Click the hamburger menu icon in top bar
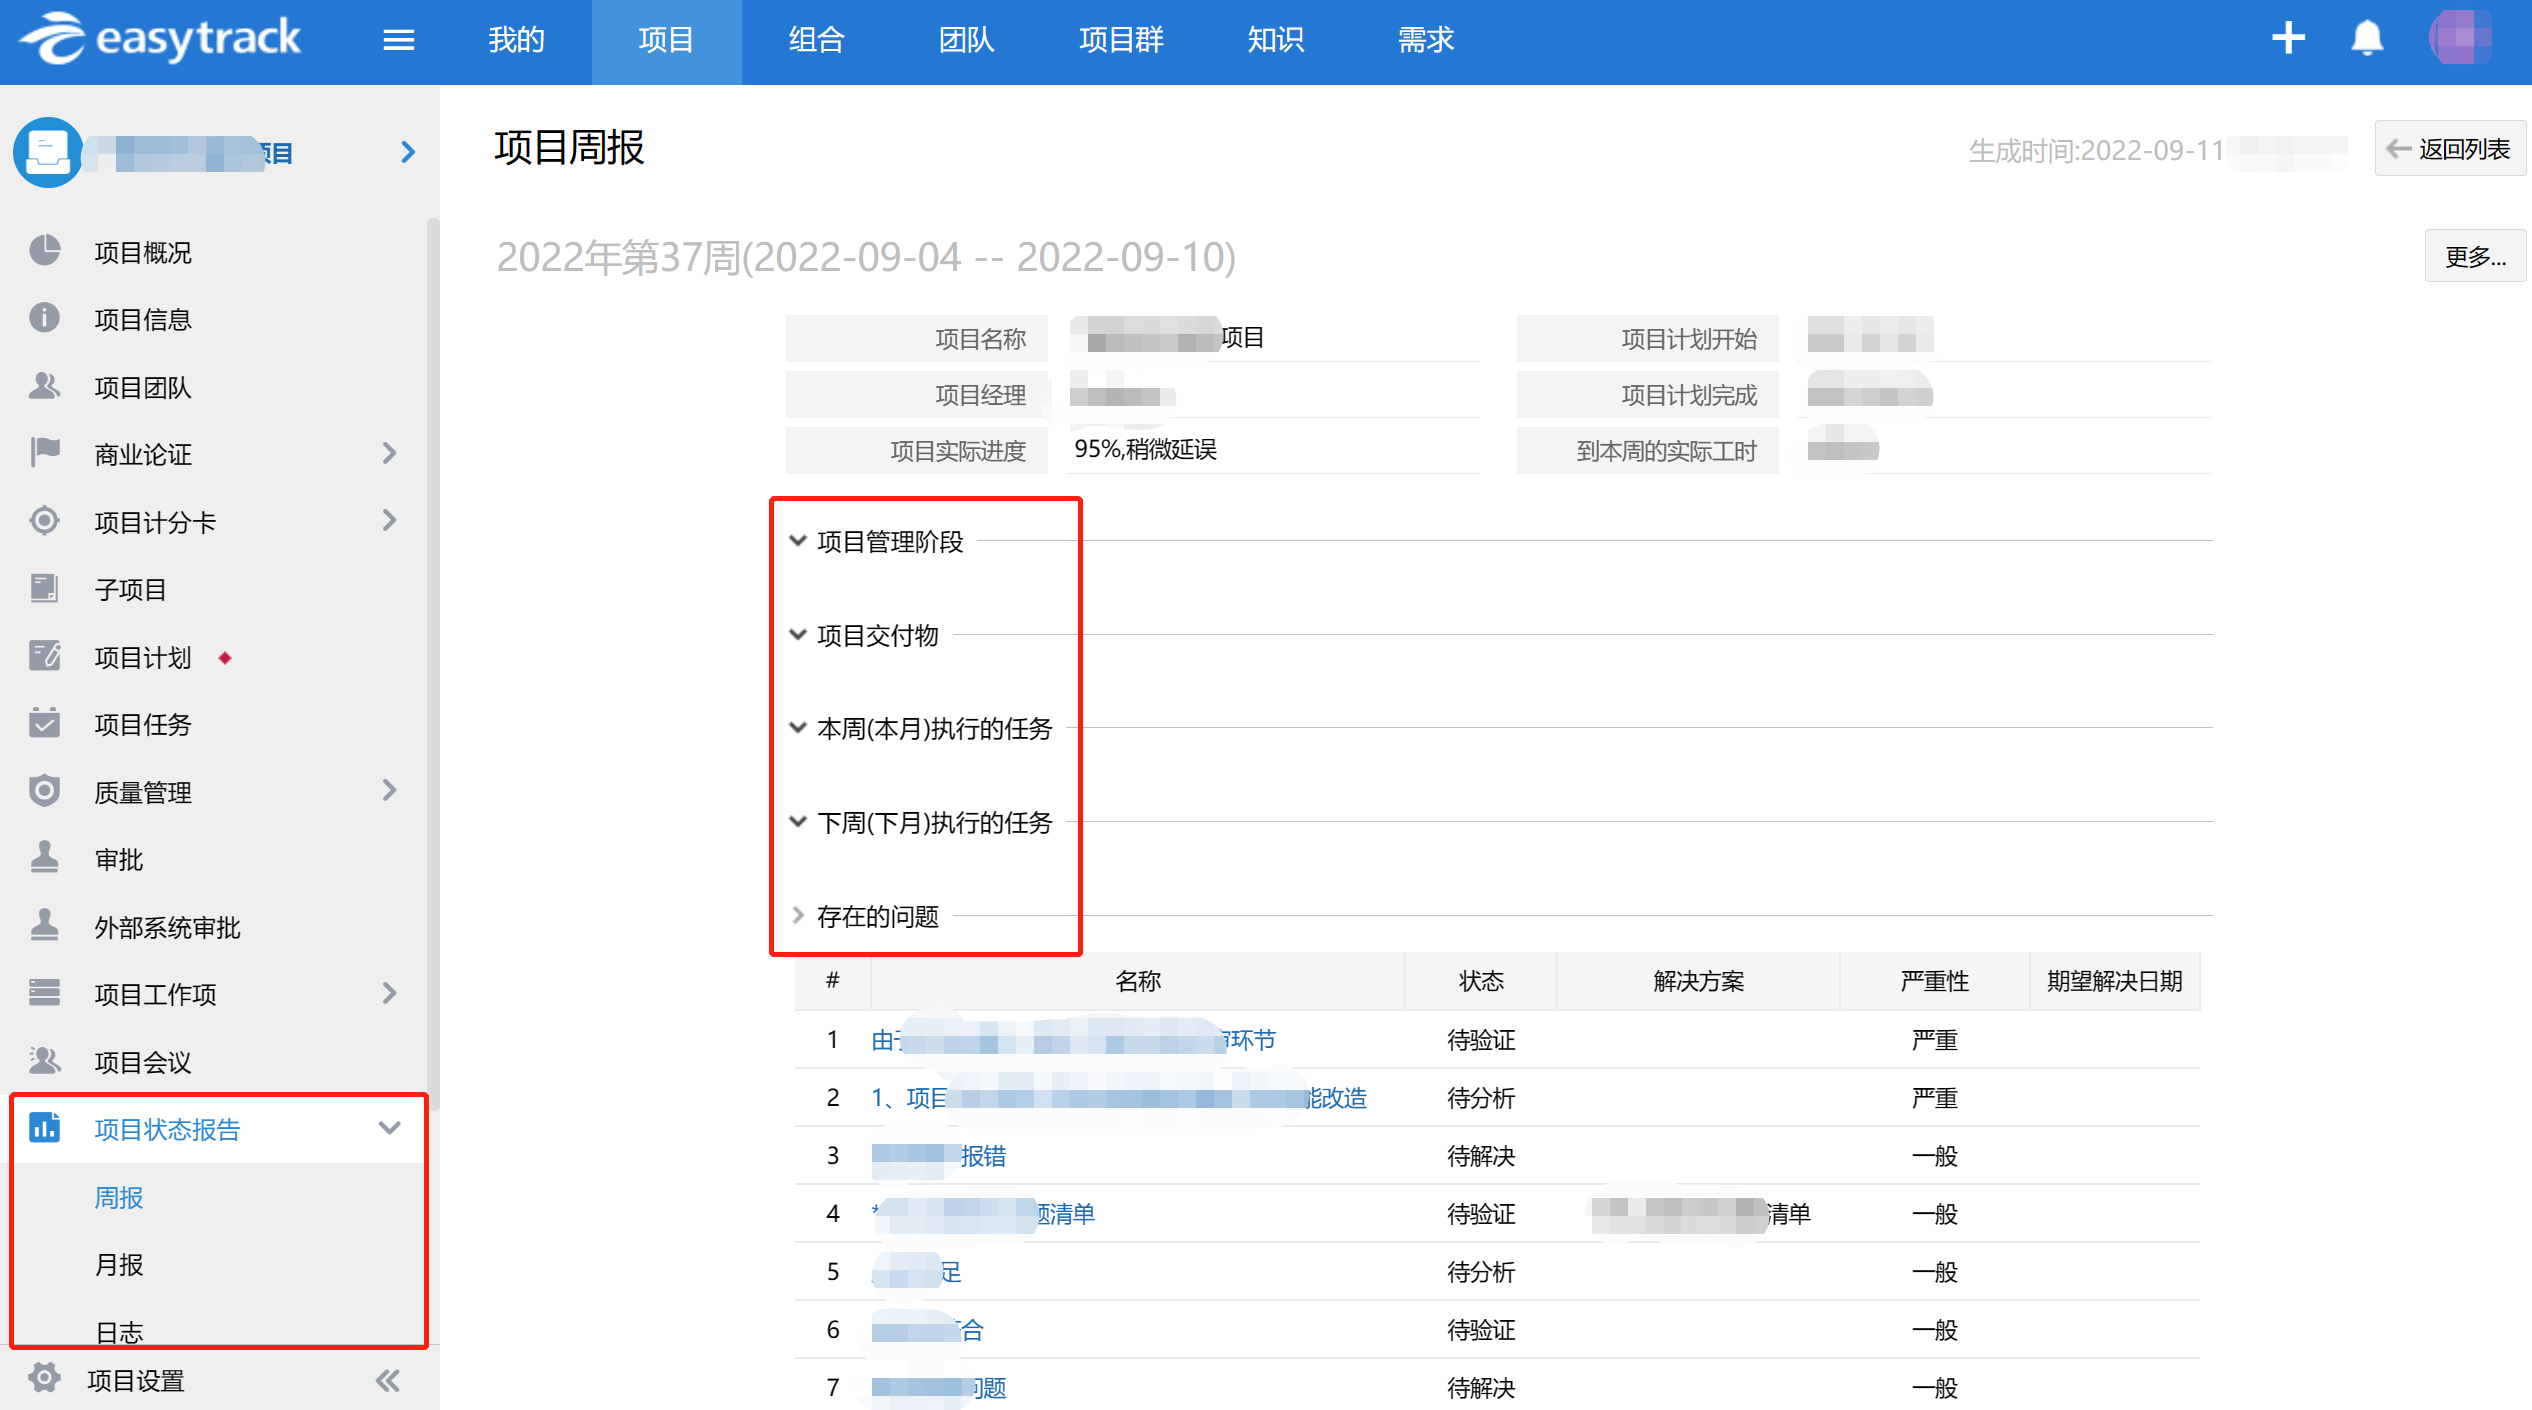 (398, 40)
